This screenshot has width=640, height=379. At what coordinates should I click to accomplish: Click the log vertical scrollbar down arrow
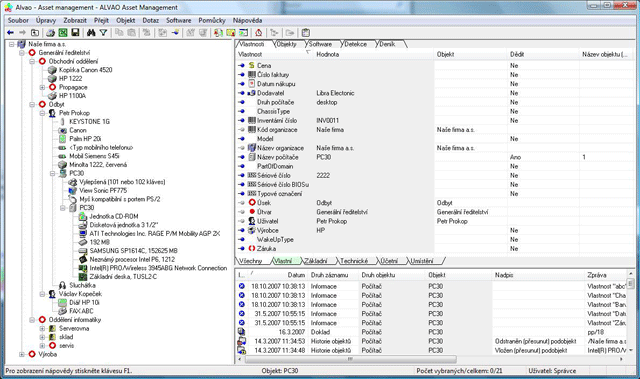point(631,350)
